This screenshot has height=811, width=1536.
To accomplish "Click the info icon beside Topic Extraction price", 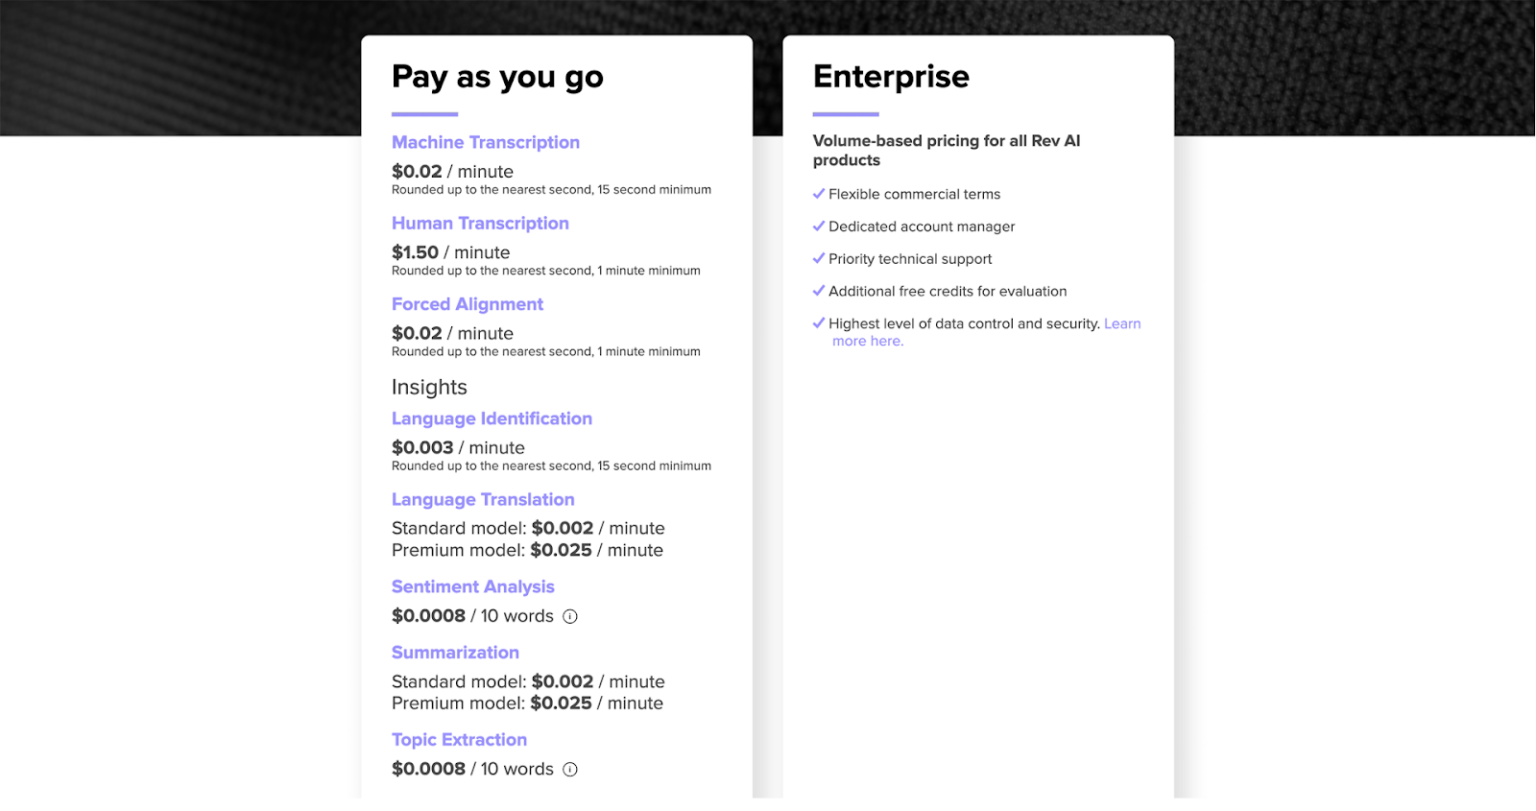I will coord(570,770).
